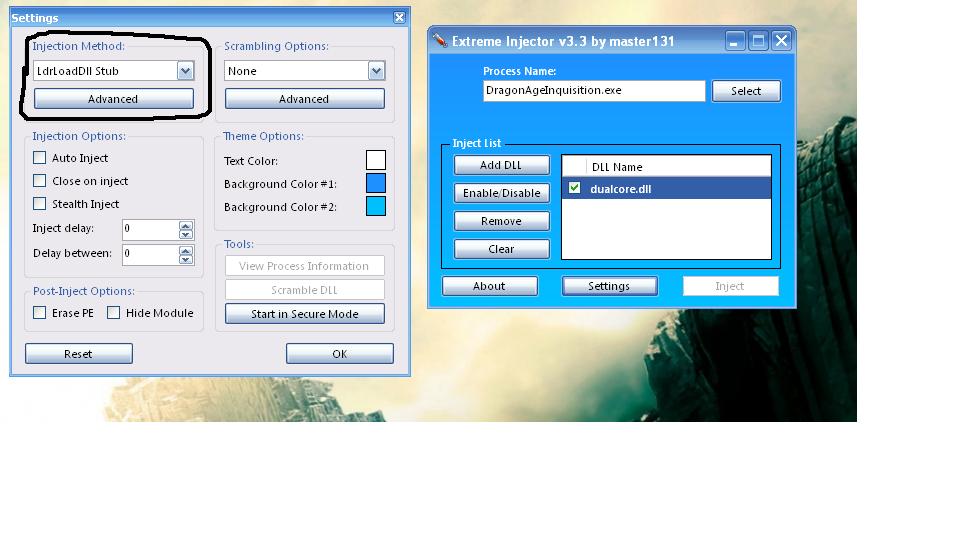Viewport: 960px width, 540px height.
Task: Open the Scrambling Options dropdown arrow
Action: [377, 71]
